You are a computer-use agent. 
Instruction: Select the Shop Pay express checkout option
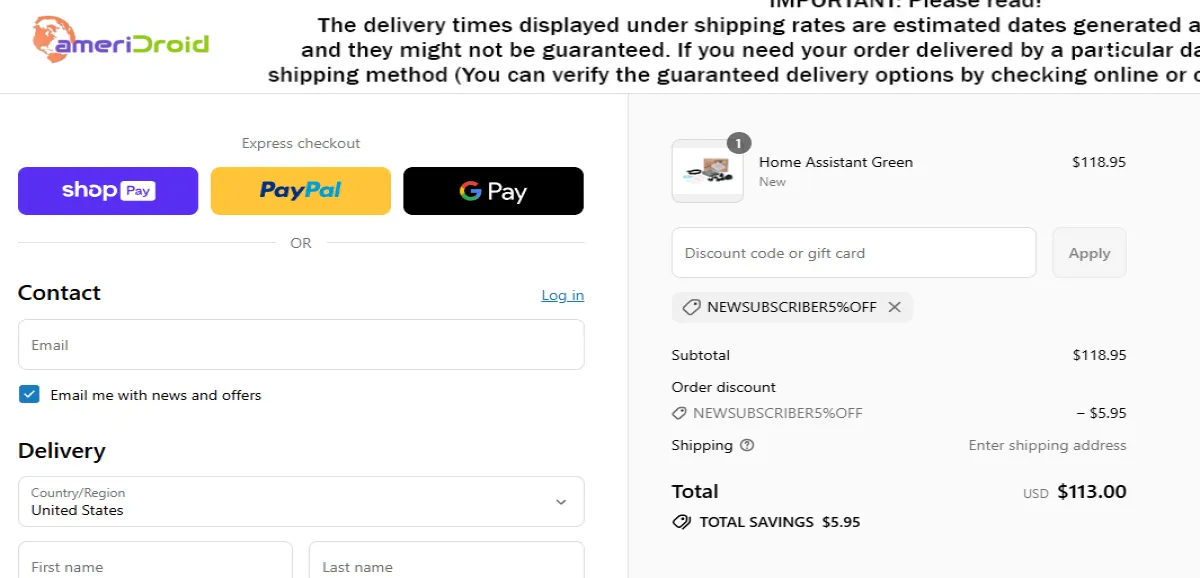[107, 191]
